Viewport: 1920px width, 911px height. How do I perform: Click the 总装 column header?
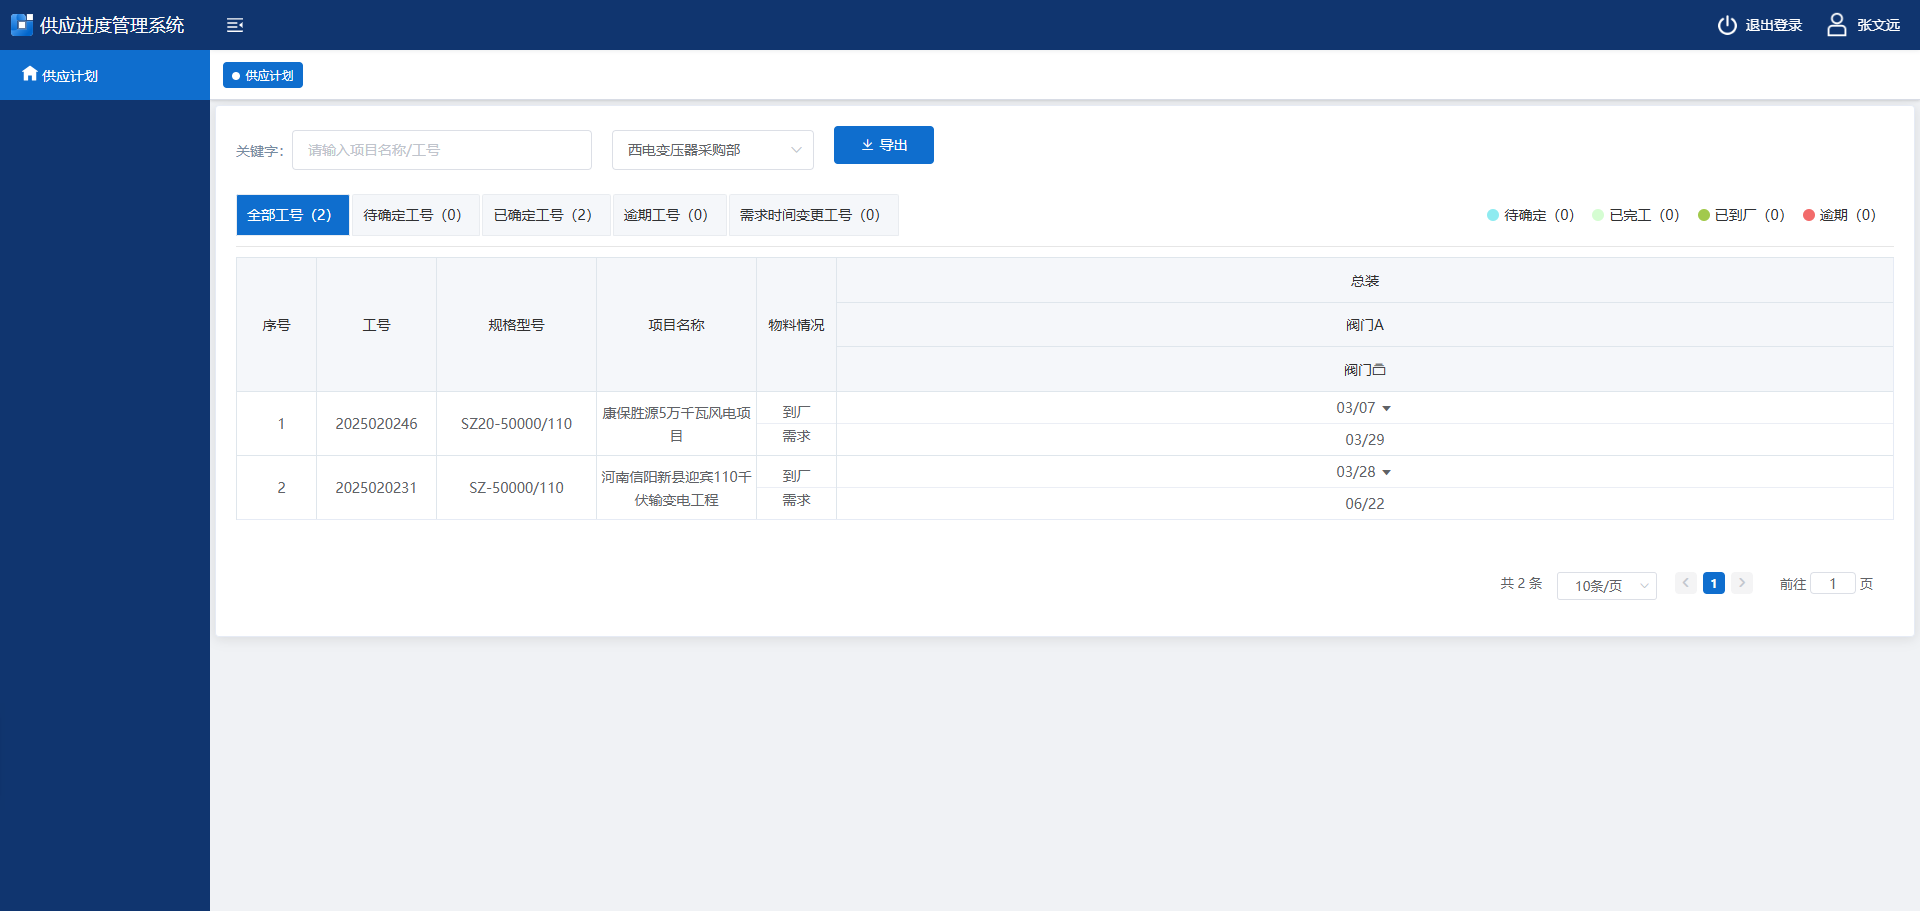tap(1365, 281)
